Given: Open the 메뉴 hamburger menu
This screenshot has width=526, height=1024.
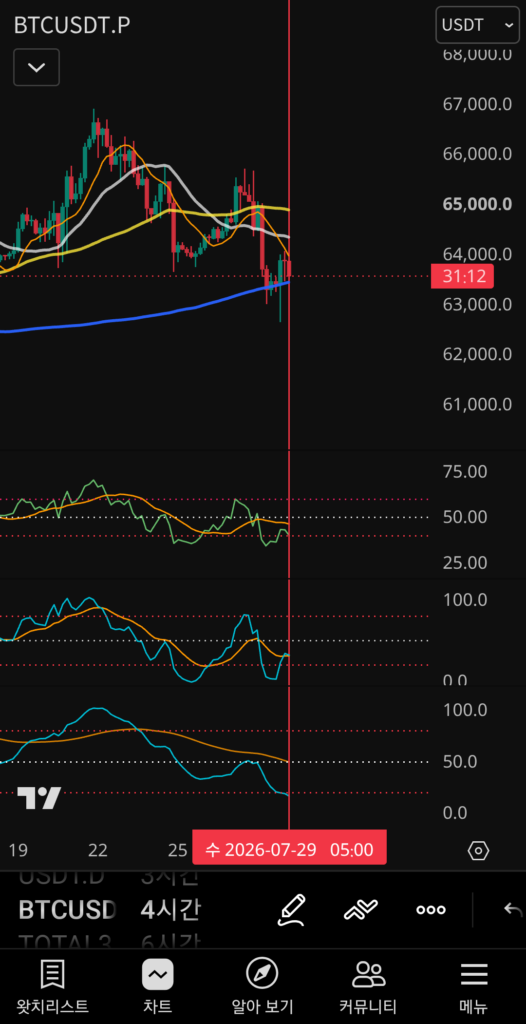Looking at the screenshot, I should coord(474,986).
